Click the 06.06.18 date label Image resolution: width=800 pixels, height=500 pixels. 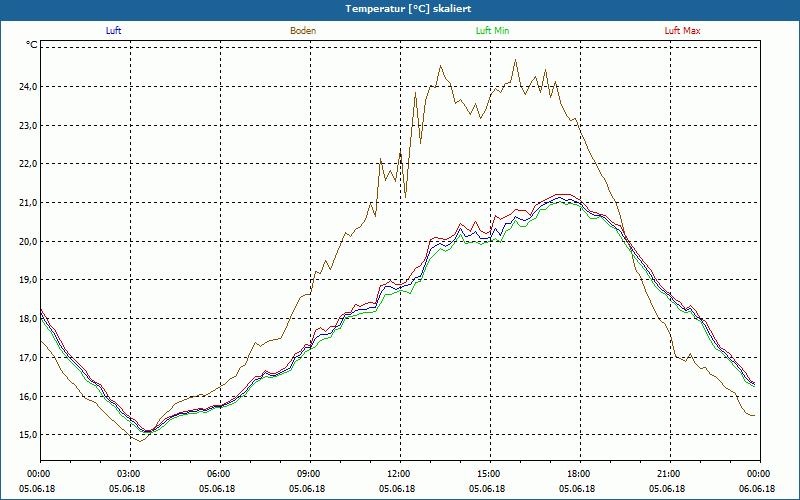coord(757,489)
